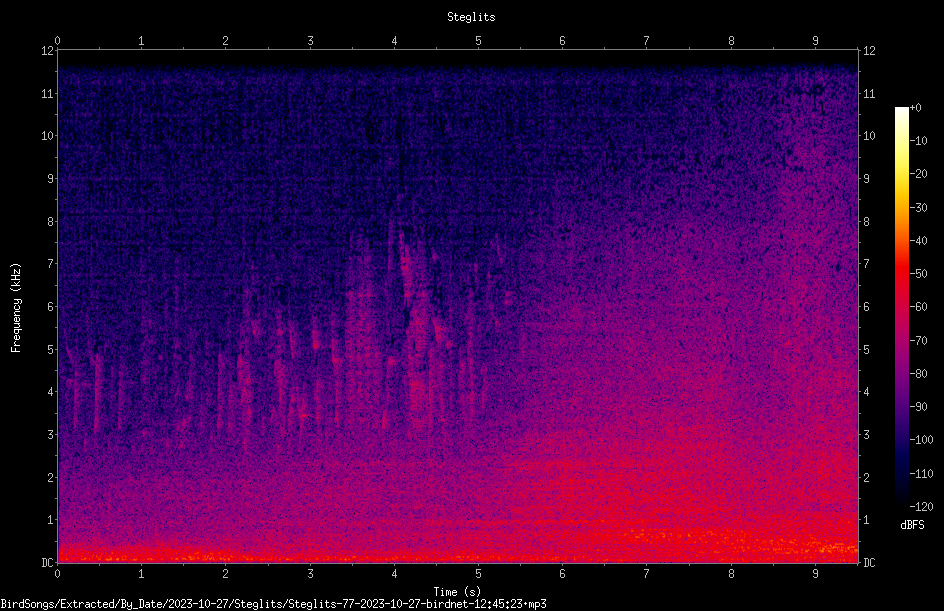Click the 2 second tick on bottom axis
Viewport: 944px width, 611px height.
coord(226,574)
